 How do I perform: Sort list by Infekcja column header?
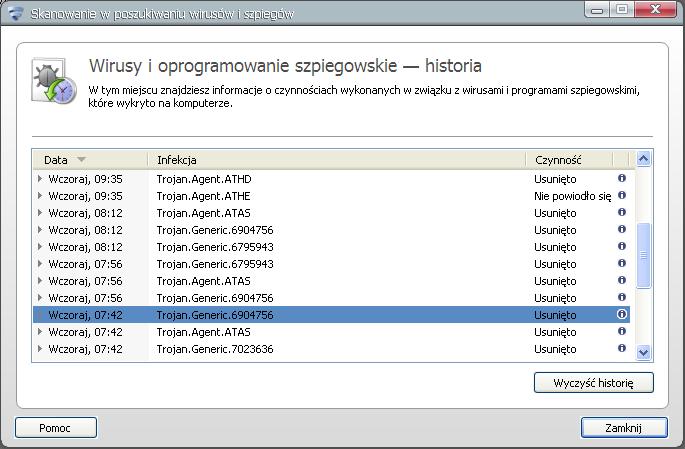pyautogui.click(x=336, y=160)
